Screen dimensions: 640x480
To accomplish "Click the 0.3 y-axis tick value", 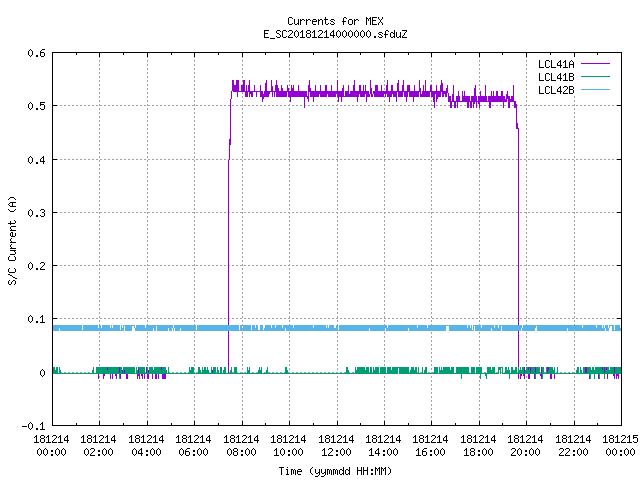I will coord(36,213).
